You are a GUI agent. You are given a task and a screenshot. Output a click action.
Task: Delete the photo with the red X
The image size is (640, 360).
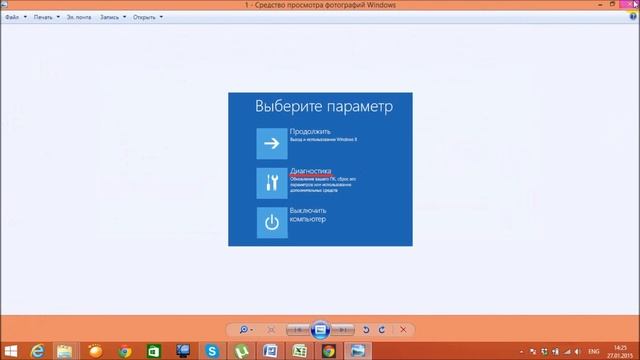point(403,329)
